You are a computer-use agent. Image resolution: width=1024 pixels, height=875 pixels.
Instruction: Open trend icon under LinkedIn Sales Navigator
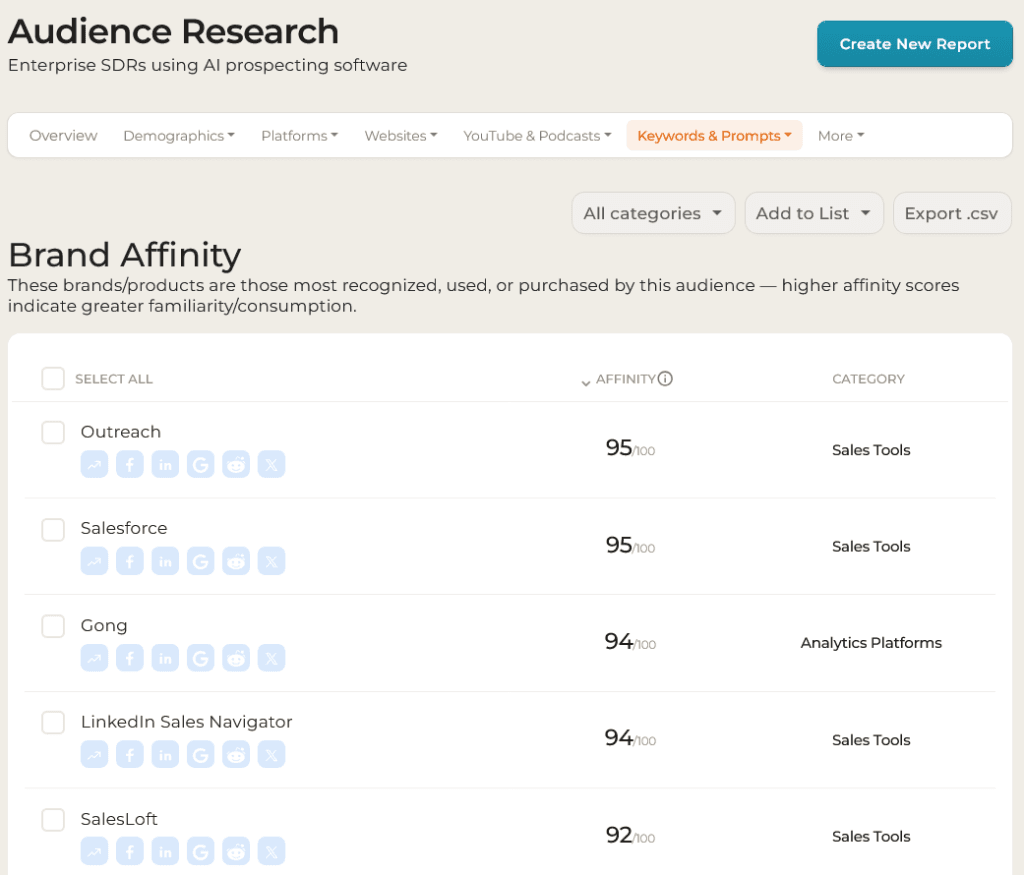(95, 754)
